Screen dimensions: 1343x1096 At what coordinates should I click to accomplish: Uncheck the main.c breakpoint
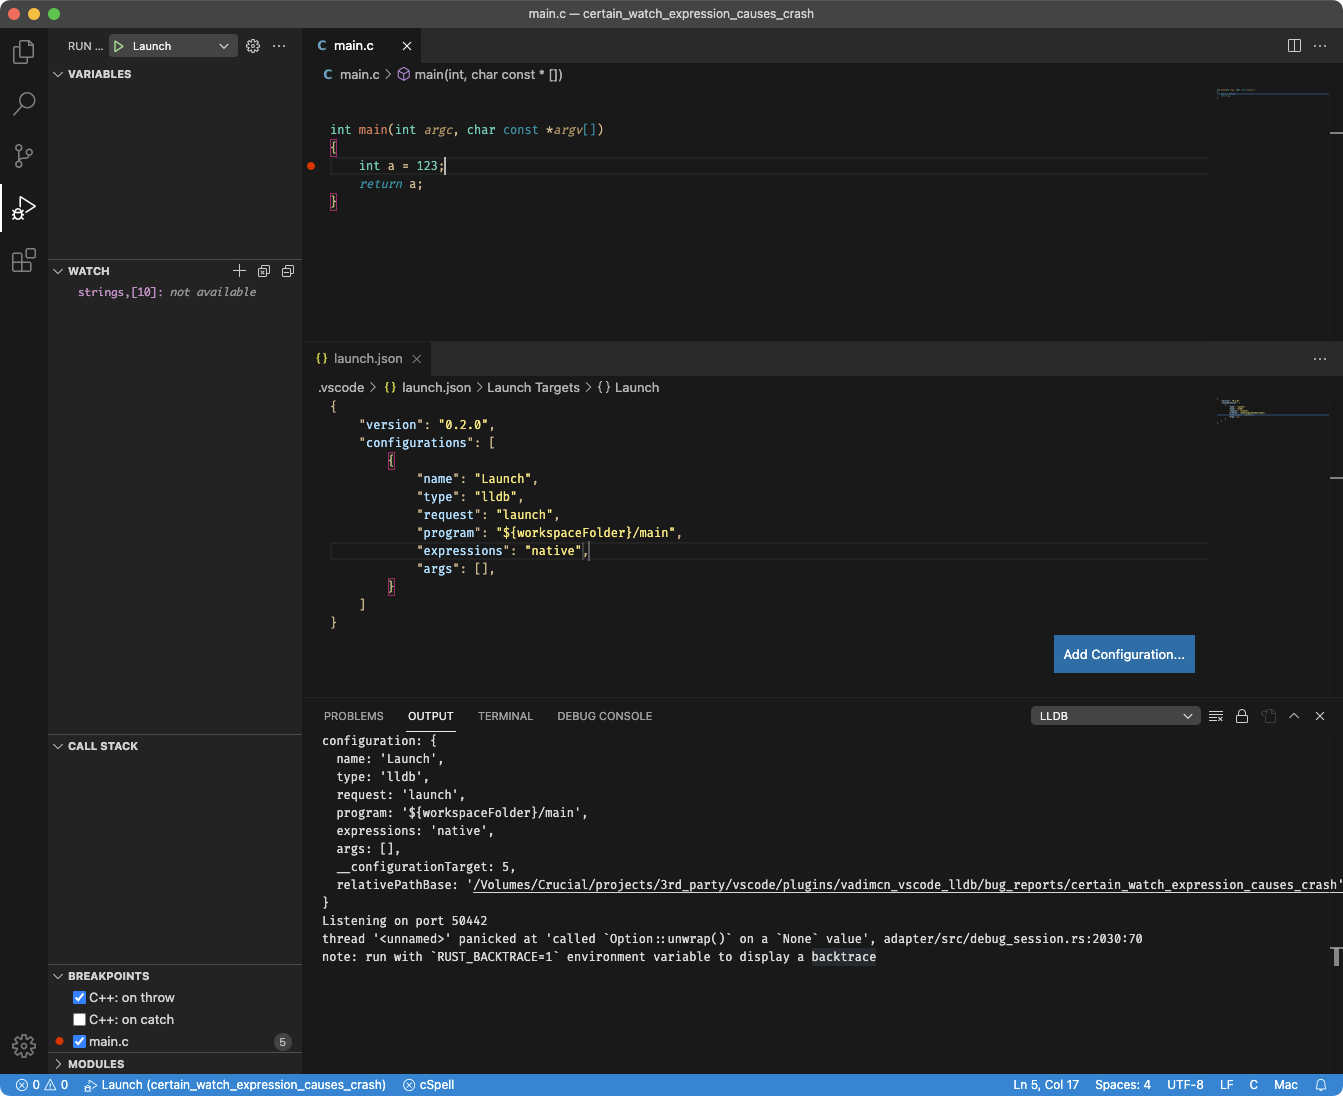pos(79,1041)
